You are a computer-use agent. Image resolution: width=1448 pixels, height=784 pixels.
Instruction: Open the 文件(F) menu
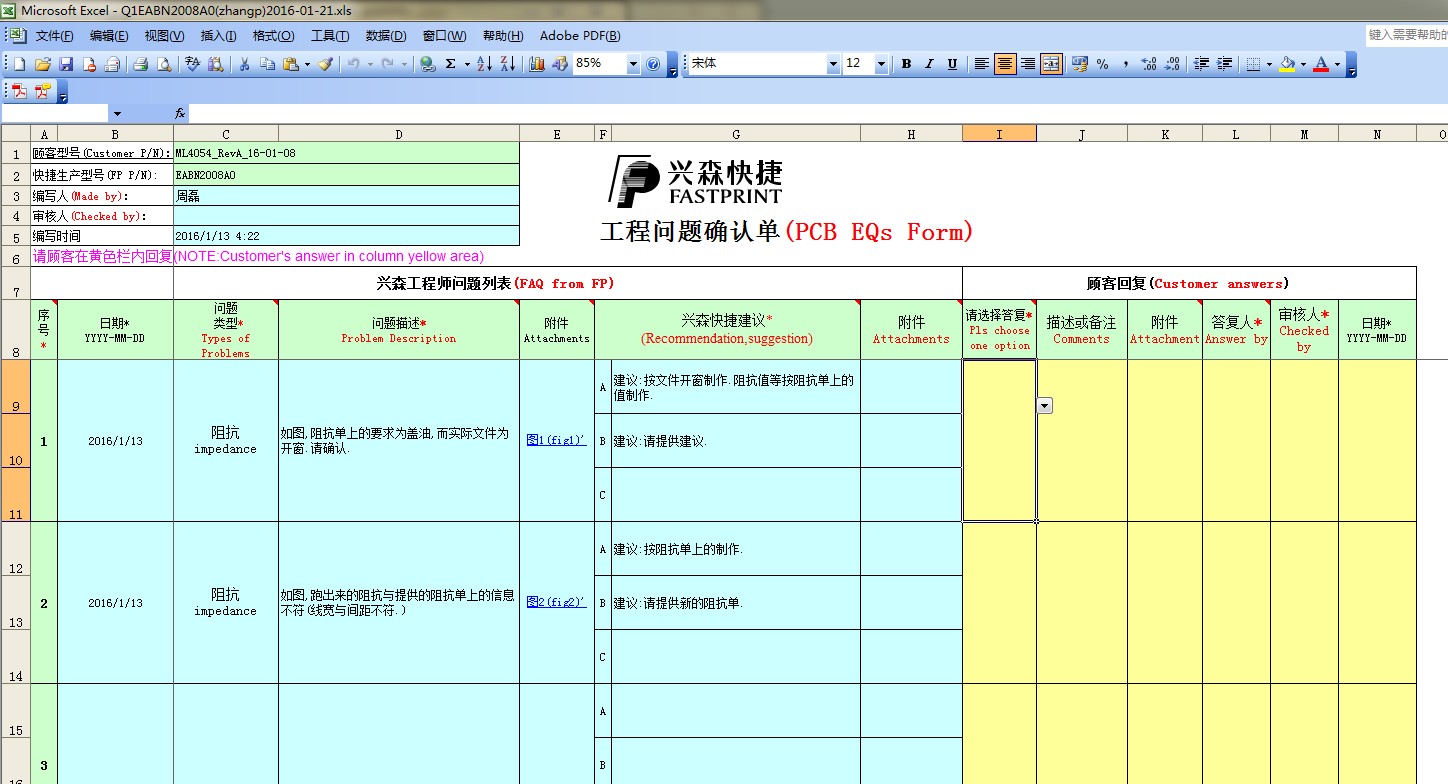coord(54,36)
